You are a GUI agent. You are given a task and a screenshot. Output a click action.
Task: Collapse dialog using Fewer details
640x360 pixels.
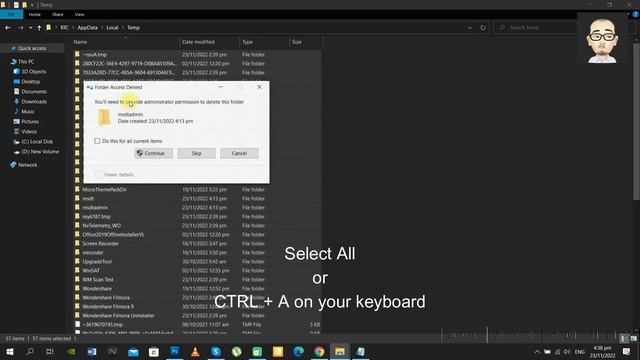[114, 174]
